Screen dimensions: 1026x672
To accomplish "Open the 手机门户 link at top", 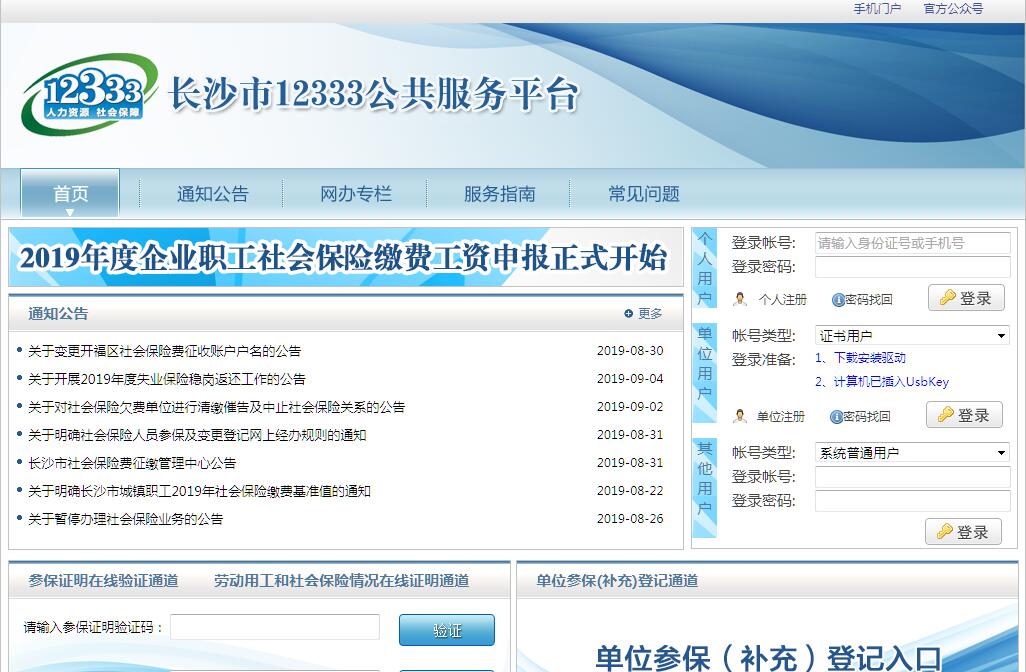I will 876,9.
